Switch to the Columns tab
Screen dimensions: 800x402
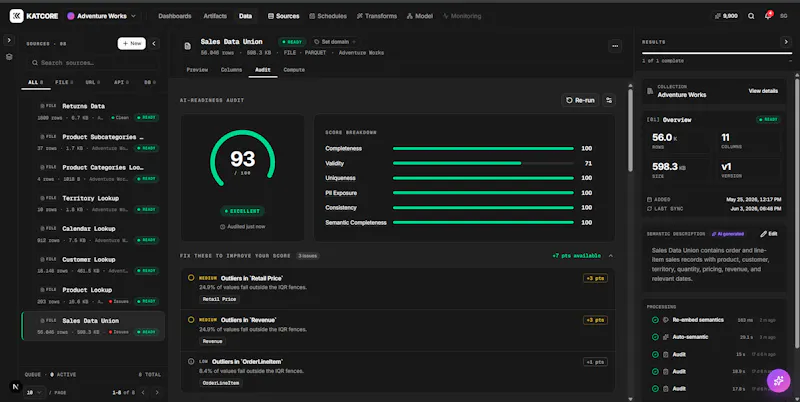point(231,70)
